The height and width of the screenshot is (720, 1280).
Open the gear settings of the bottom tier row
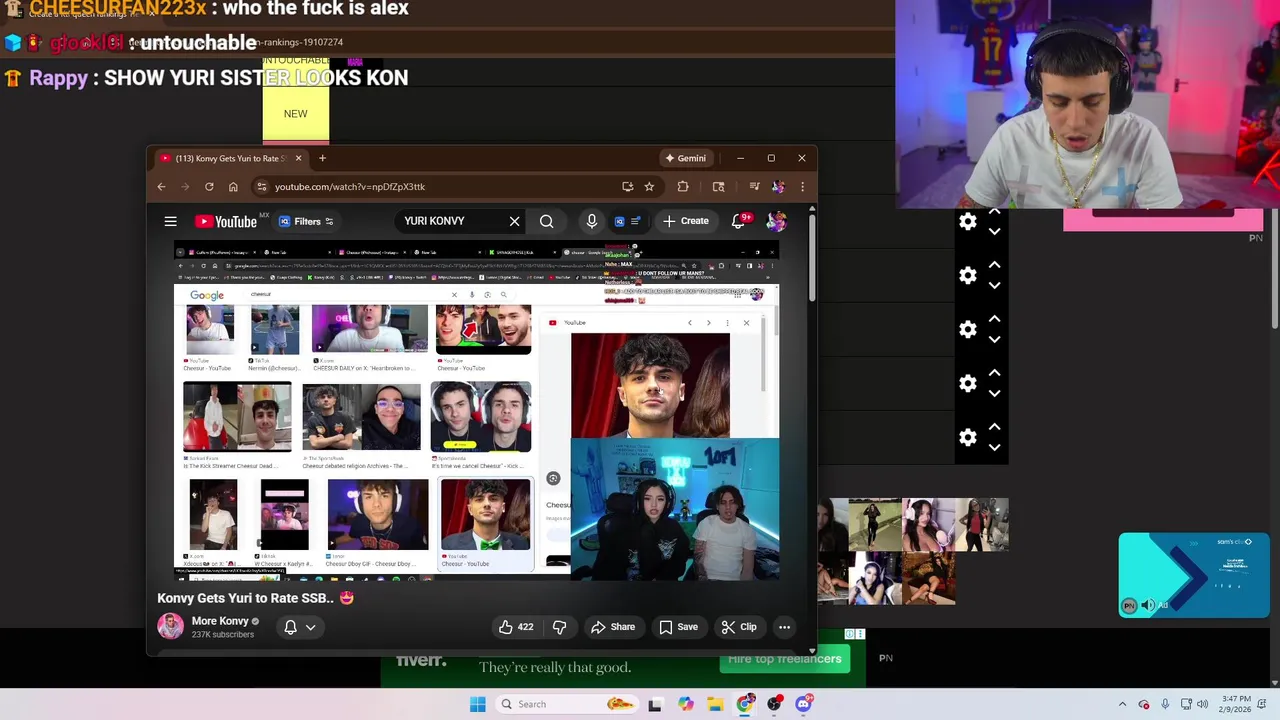point(968,437)
